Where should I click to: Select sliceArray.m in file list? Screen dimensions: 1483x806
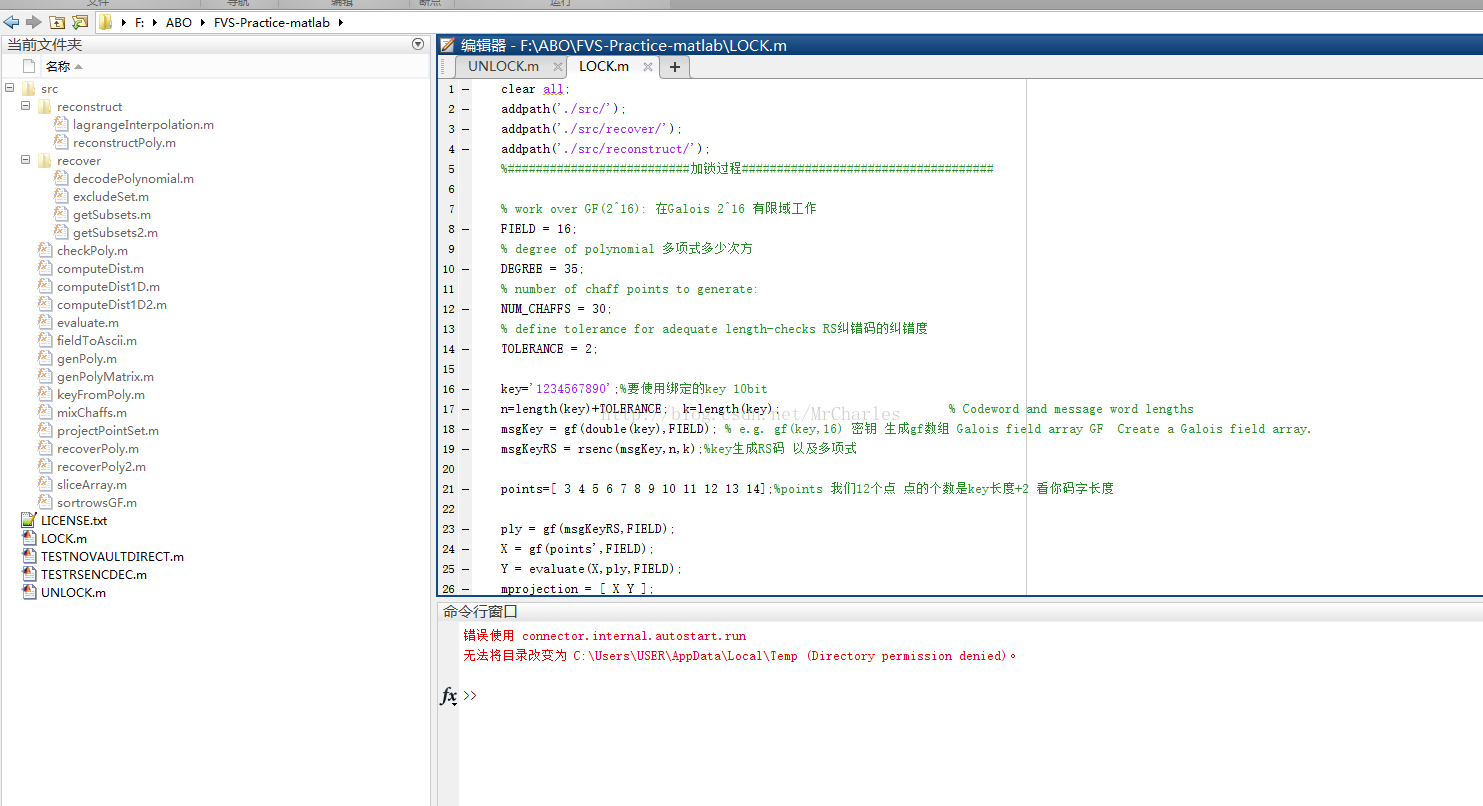(x=92, y=484)
